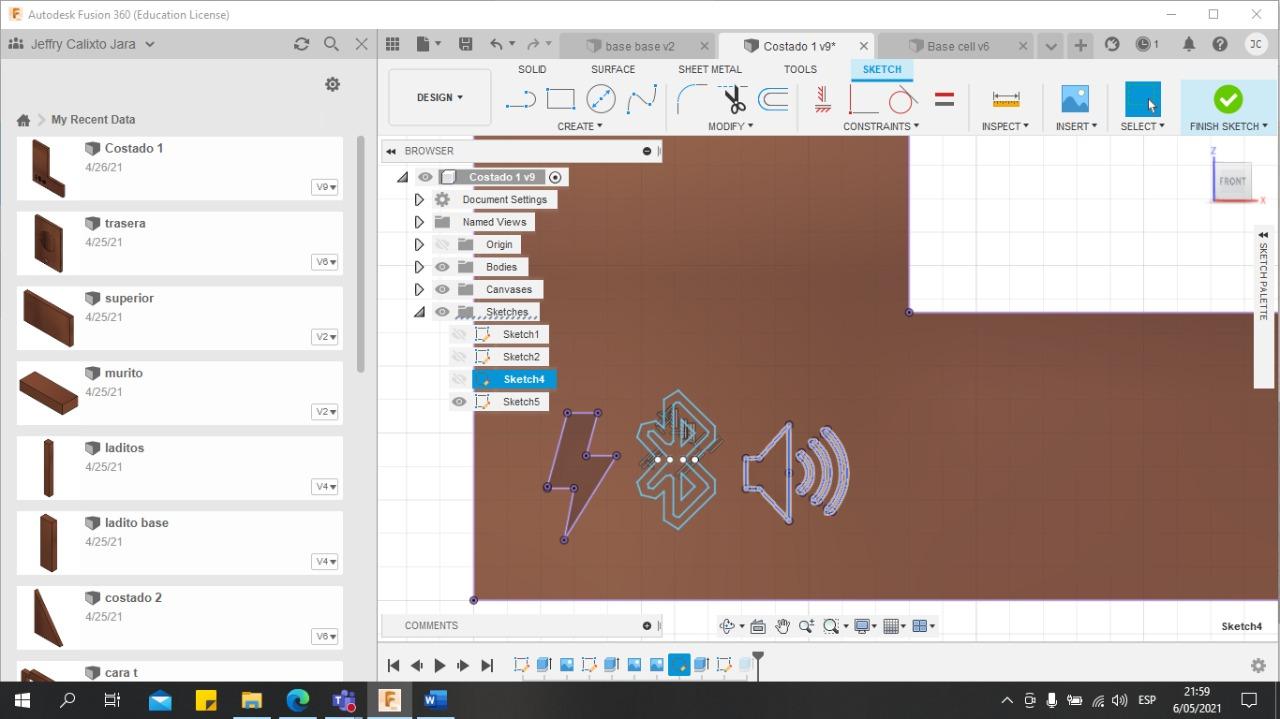Switch to the SHEET METAL tab
This screenshot has height=719, width=1280.
(x=710, y=69)
